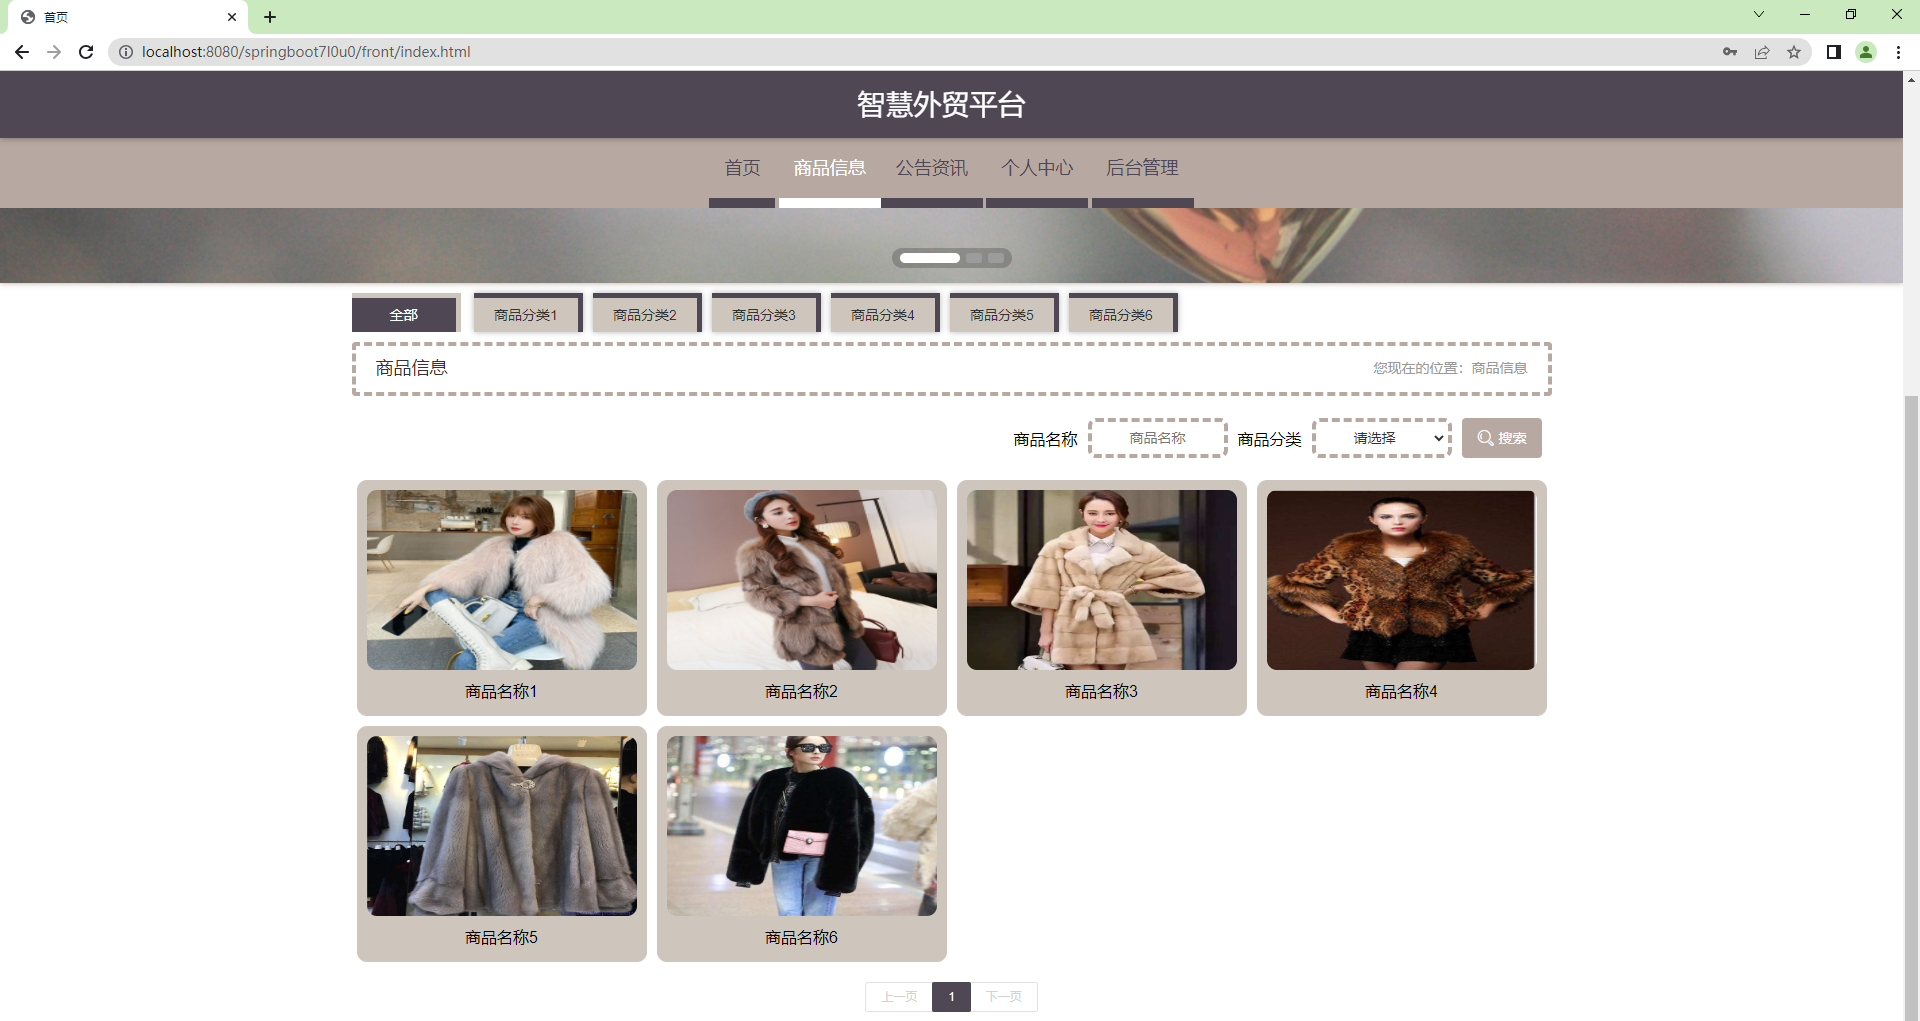Open the tab search chevron

1759,14
